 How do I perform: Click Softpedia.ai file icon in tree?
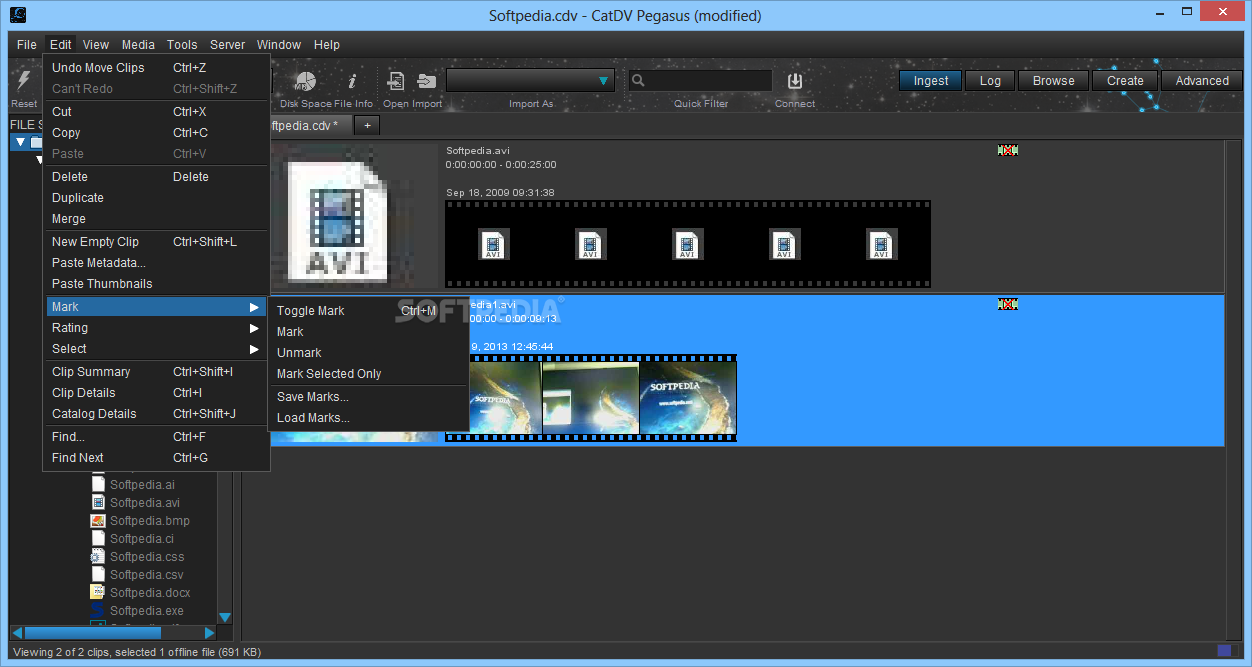98,484
